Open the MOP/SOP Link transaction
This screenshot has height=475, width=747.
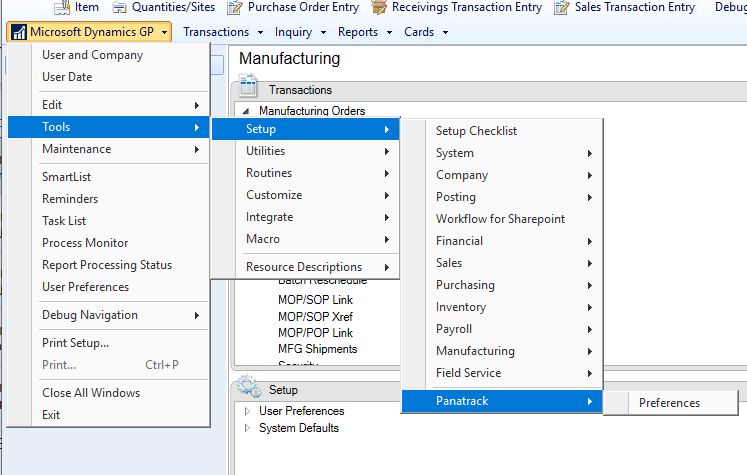pyautogui.click(x=315, y=300)
